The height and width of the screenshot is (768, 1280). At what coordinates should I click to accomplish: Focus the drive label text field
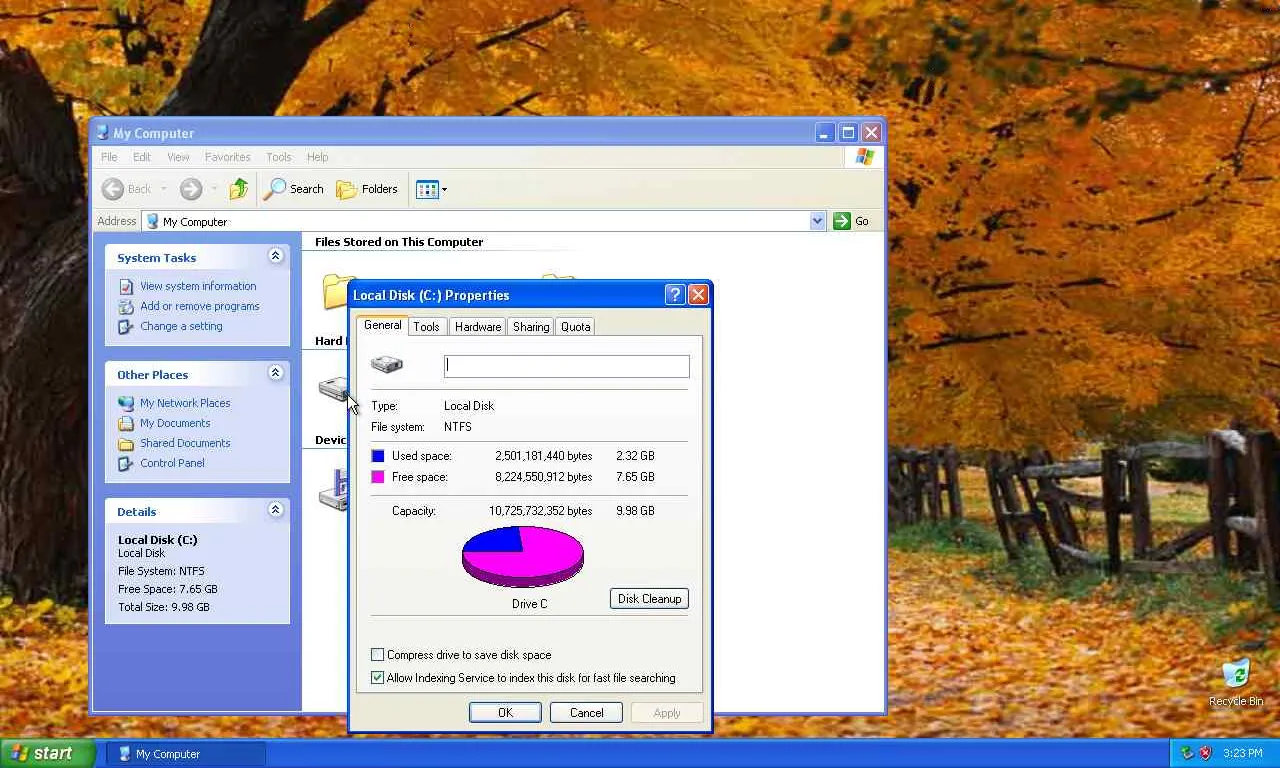coord(566,366)
